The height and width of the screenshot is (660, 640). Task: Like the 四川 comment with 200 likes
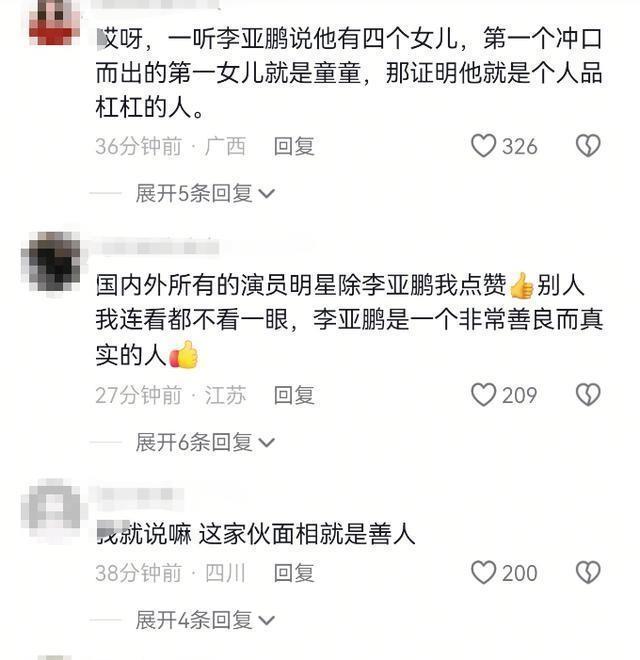483,572
